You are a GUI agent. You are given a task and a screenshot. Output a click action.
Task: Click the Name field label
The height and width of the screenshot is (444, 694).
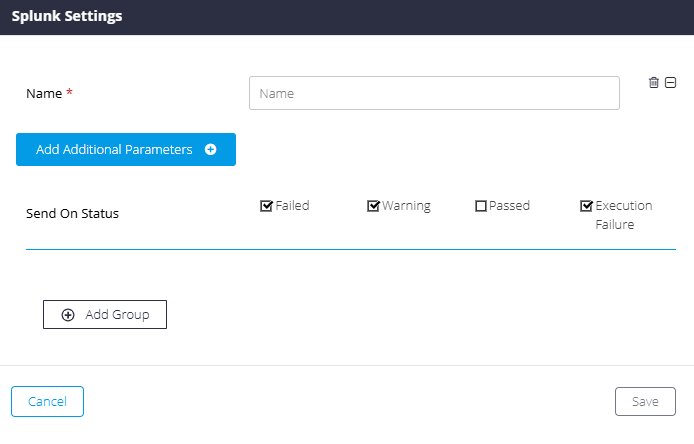point(44,93)
